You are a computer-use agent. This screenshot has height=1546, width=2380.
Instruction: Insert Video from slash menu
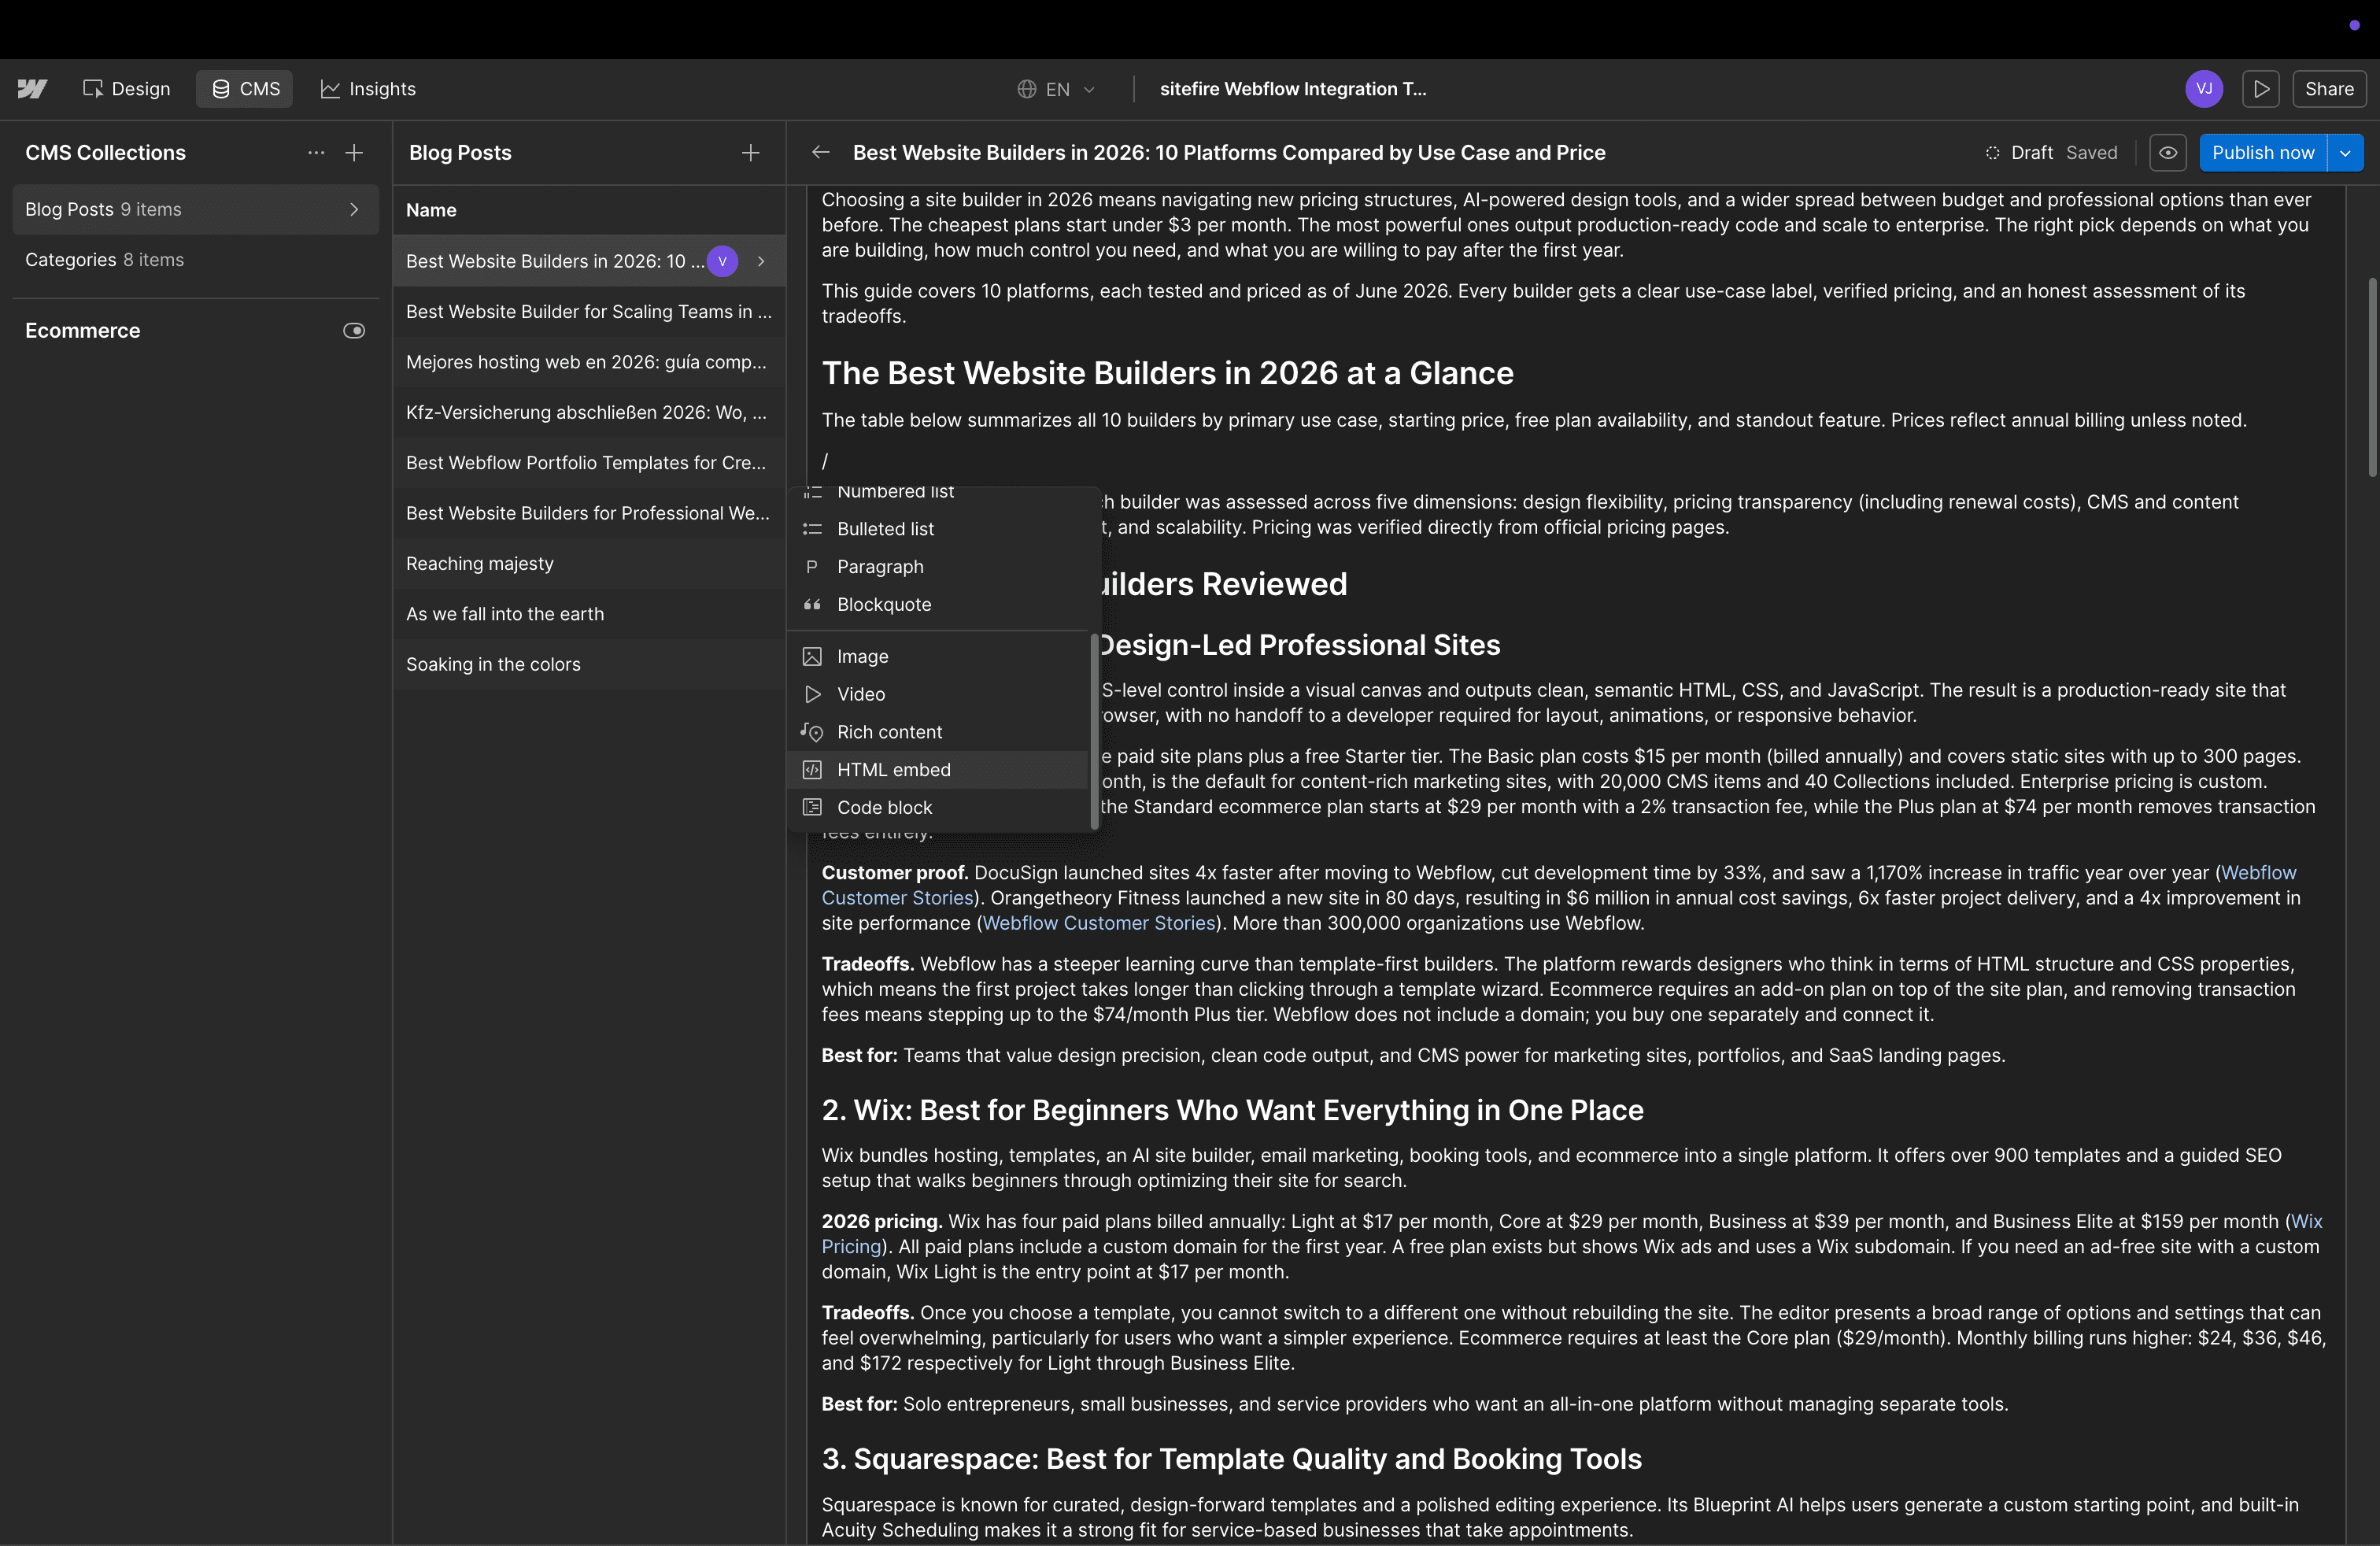(x=938, y=694)
